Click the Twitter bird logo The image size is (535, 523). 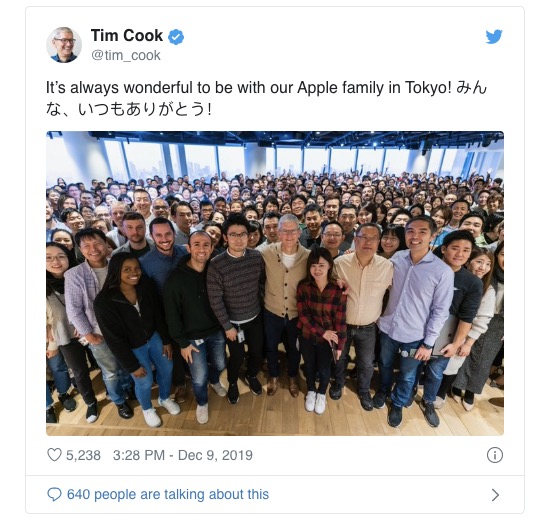(x=494, y=37)
